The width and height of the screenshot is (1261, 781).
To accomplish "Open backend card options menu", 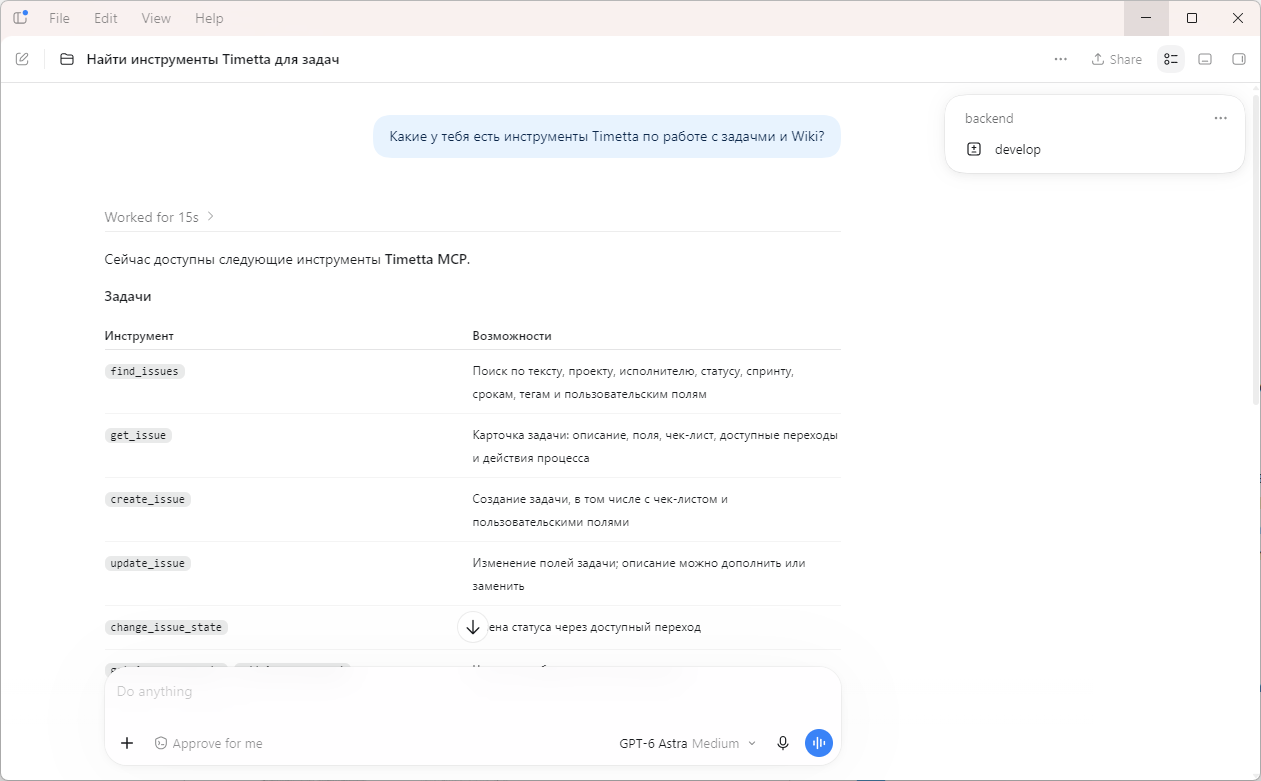I will point(1220,118).
